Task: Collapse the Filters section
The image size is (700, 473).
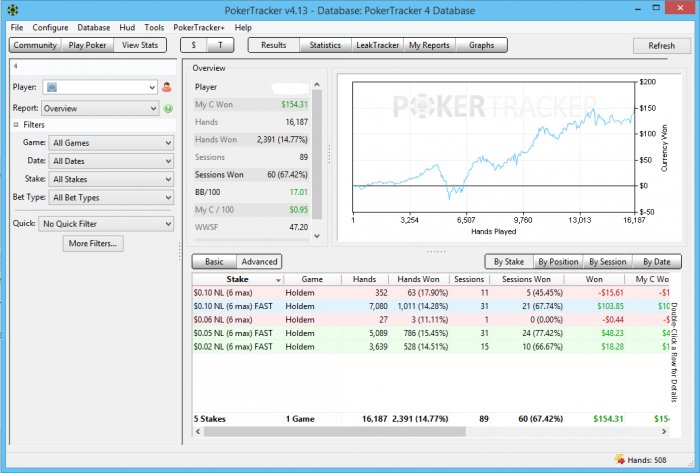Action: [x=16, y=125]
